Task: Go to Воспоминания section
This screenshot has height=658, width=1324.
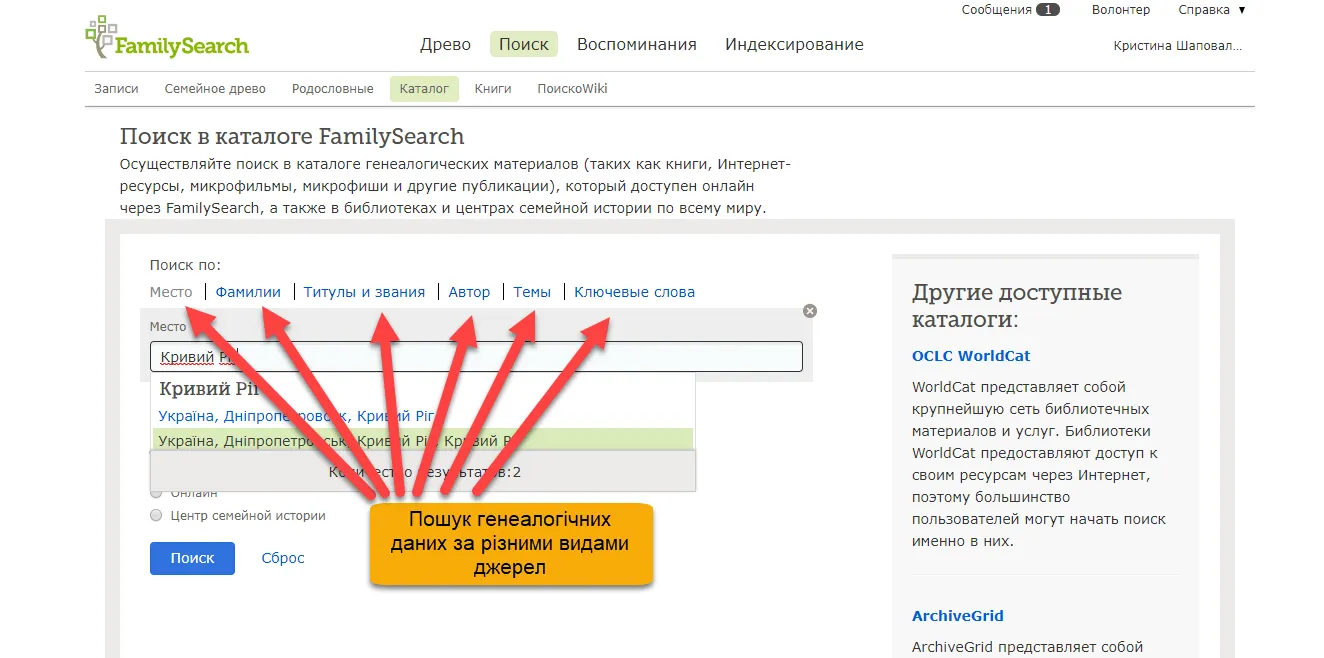Action: 636,44
